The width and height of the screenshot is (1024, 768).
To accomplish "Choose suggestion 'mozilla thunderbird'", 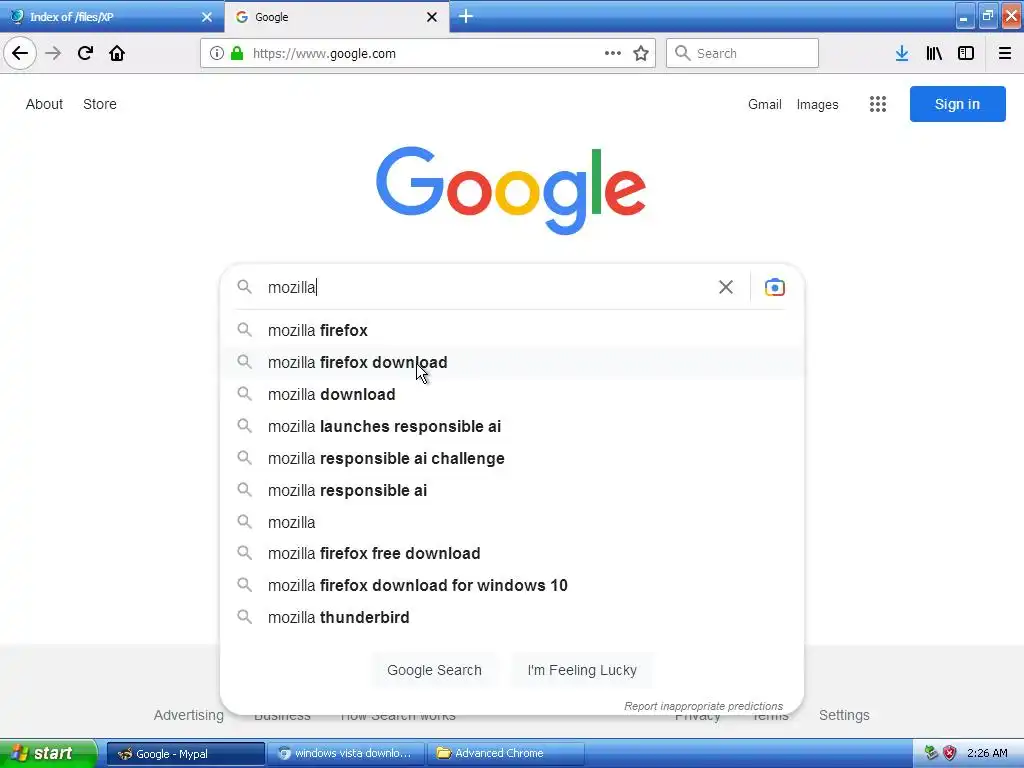I will coord(512,617).
